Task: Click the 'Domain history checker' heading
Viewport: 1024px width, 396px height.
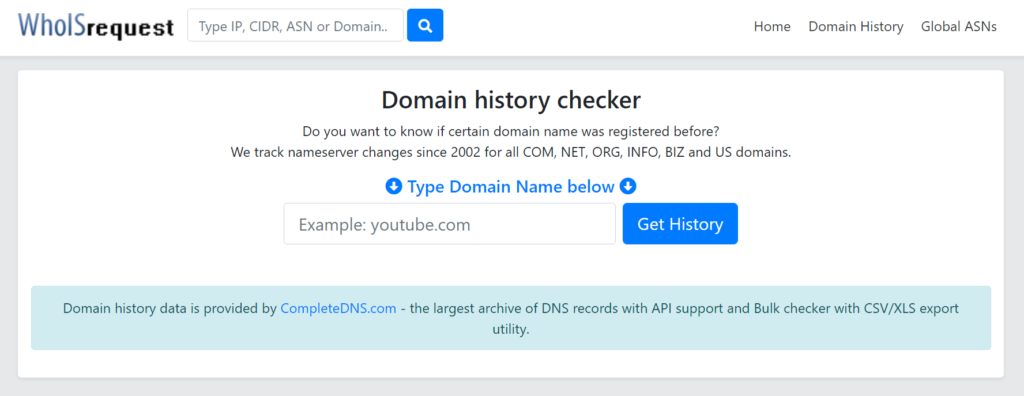Action: tap(511, 100)
